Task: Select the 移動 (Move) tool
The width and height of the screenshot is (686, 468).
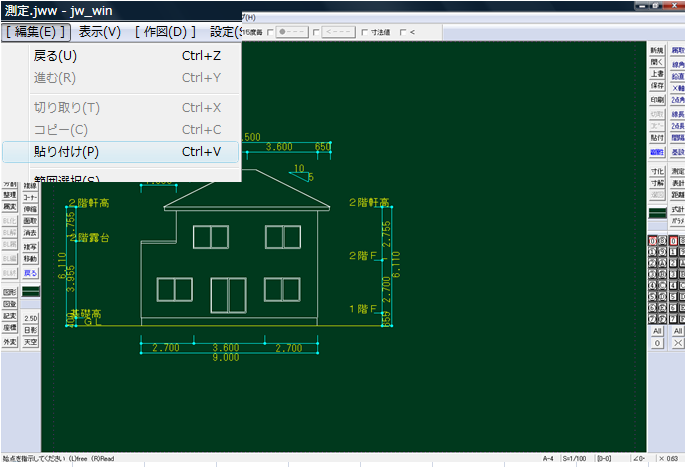Action: click(30, 258)
